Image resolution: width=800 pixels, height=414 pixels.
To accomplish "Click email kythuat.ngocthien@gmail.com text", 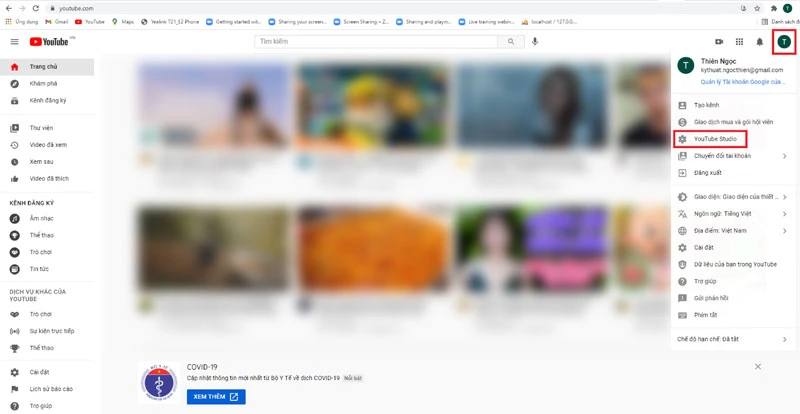I will [x=741, y=70].
